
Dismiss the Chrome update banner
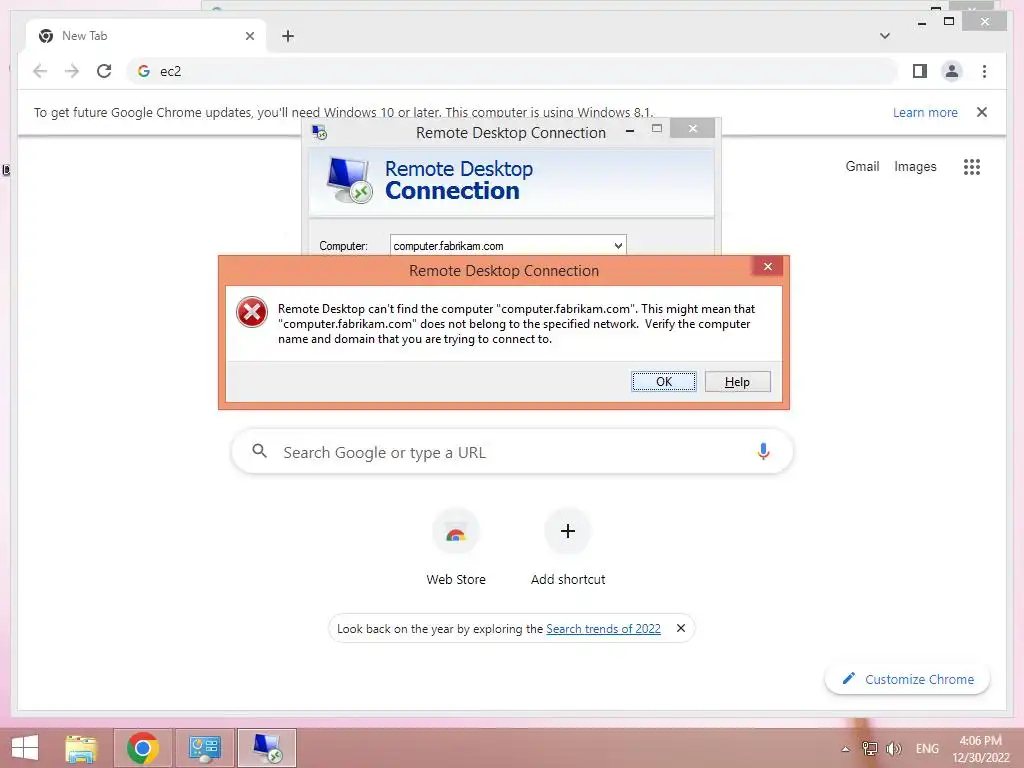[982, 112]
